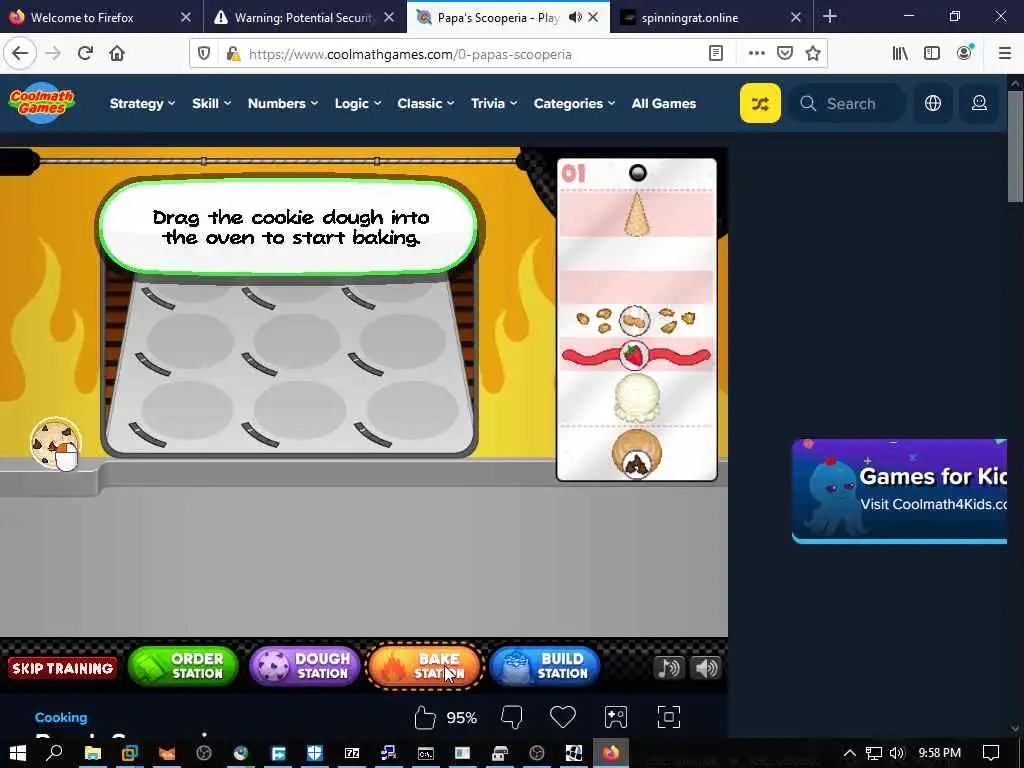Open Windows taskbar search

point(54,753)
